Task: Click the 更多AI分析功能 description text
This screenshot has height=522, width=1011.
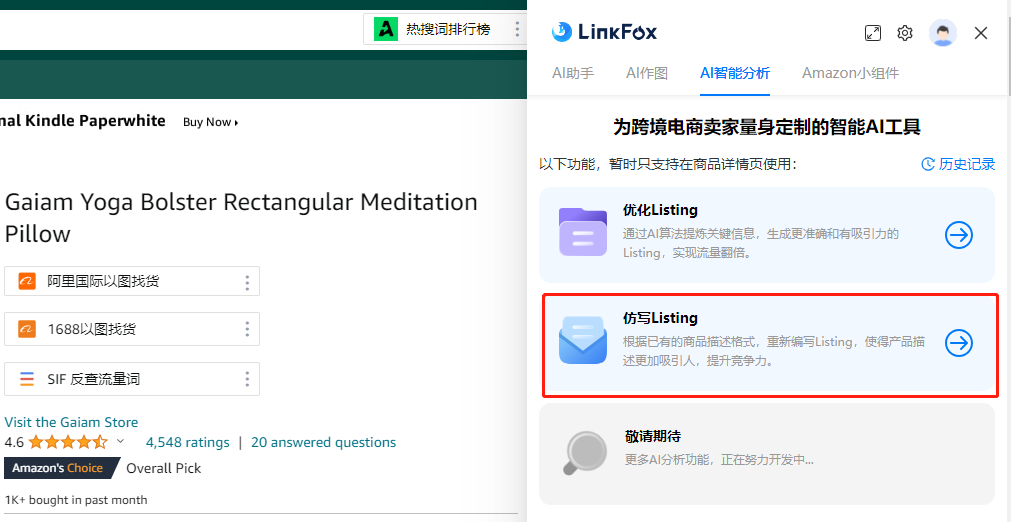Action: [x=719, y=459]
